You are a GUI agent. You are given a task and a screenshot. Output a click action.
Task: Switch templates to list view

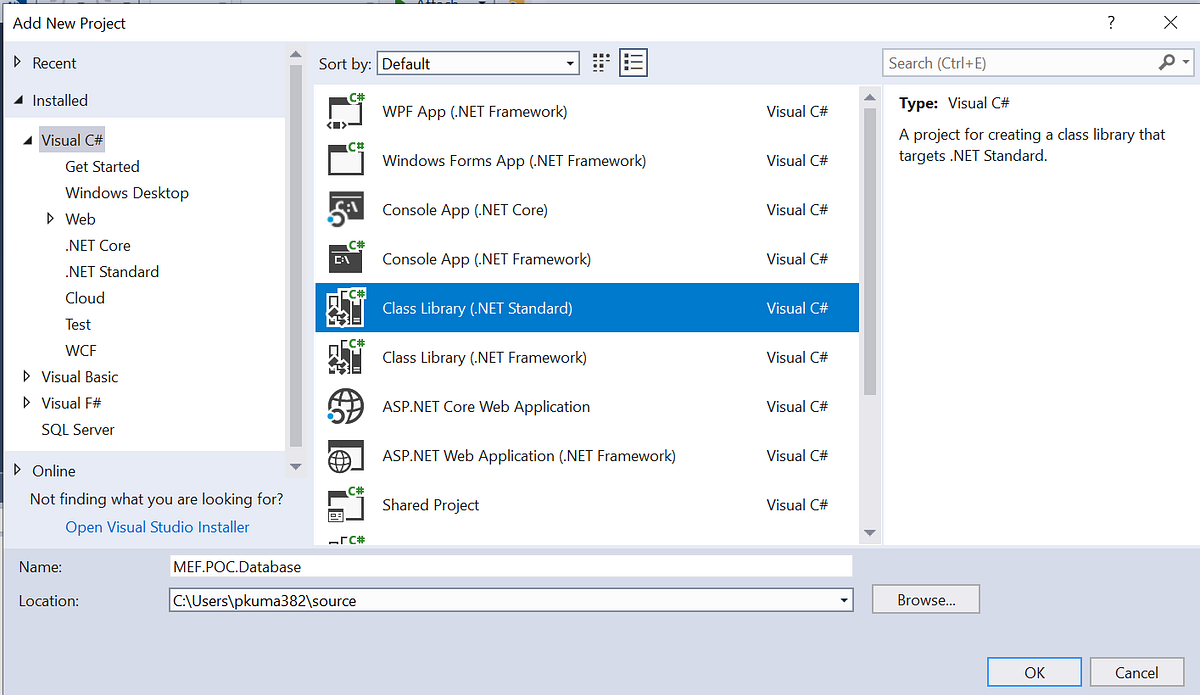pyautogui.click(x=632, y=61)
